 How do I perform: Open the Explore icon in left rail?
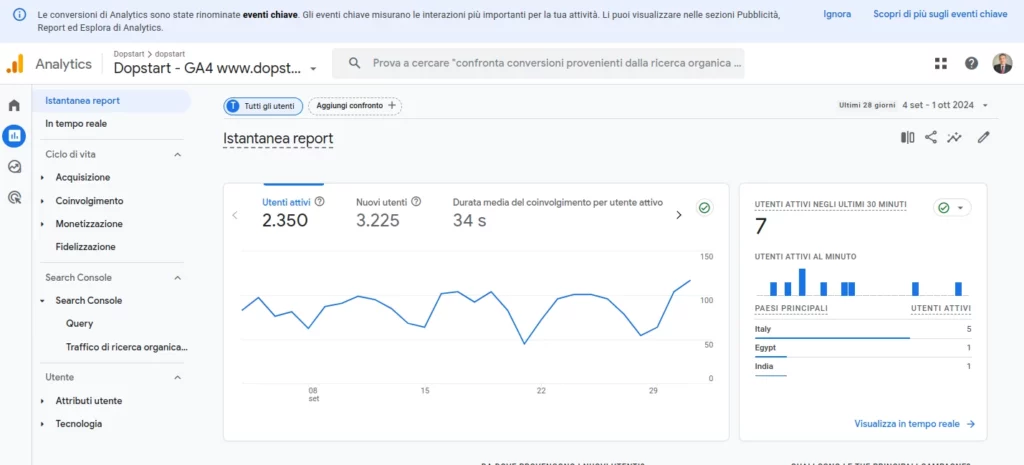pos(14,167)
